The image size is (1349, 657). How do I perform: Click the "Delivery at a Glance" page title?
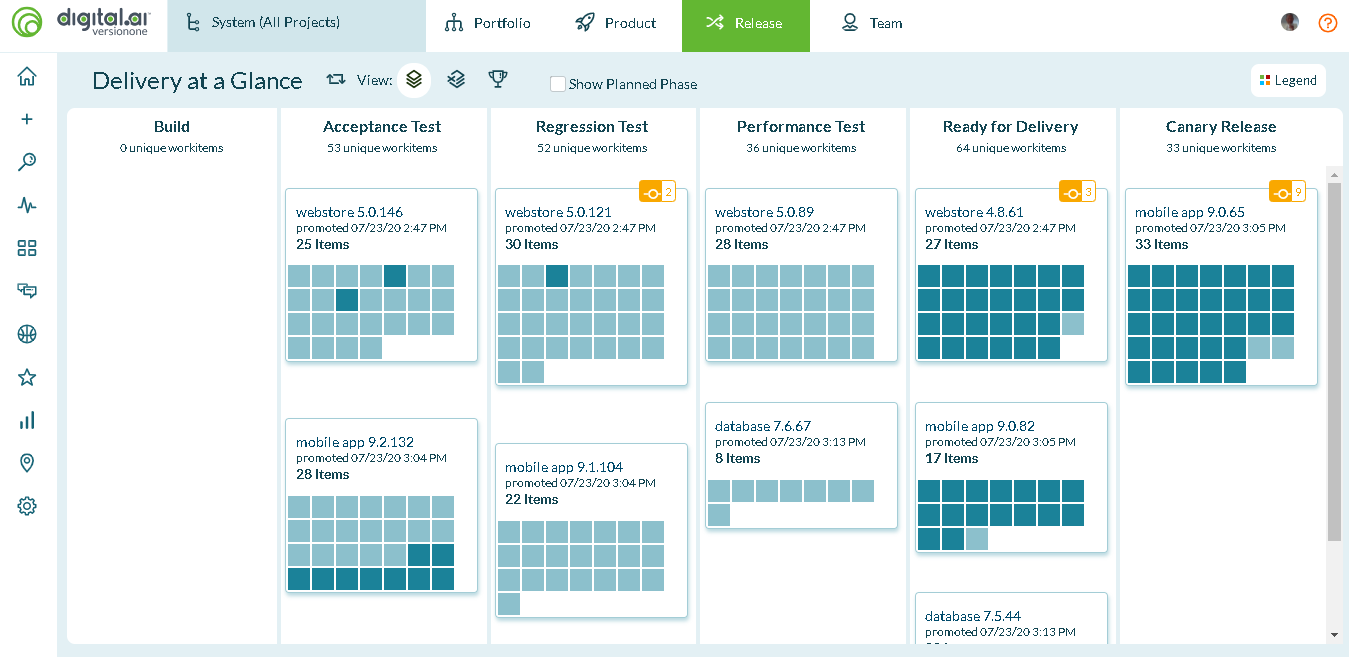click(x=197, y=81)
